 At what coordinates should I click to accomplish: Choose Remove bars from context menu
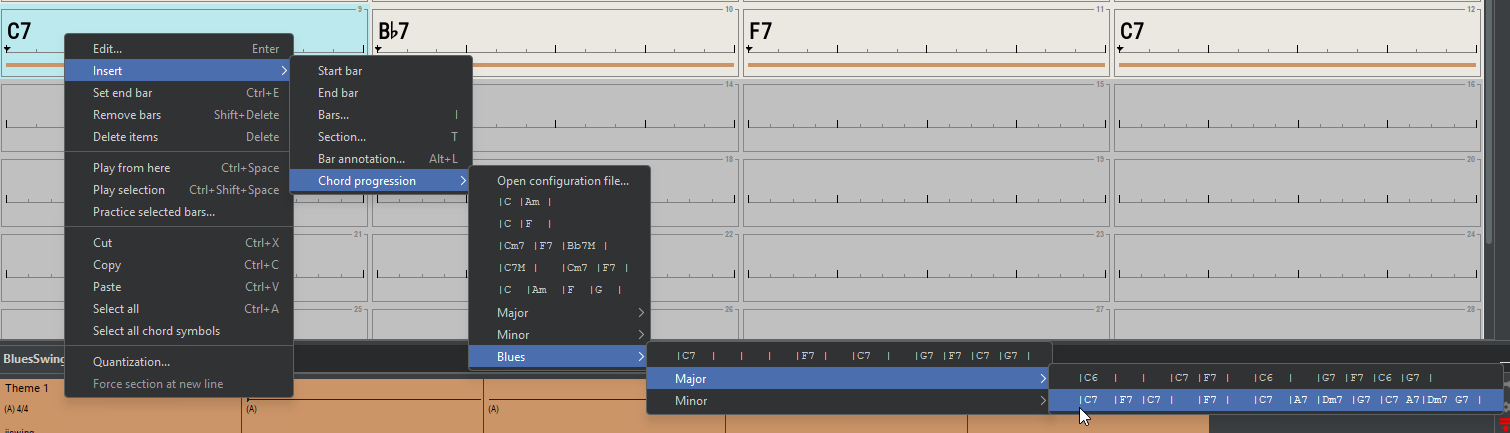126,115
